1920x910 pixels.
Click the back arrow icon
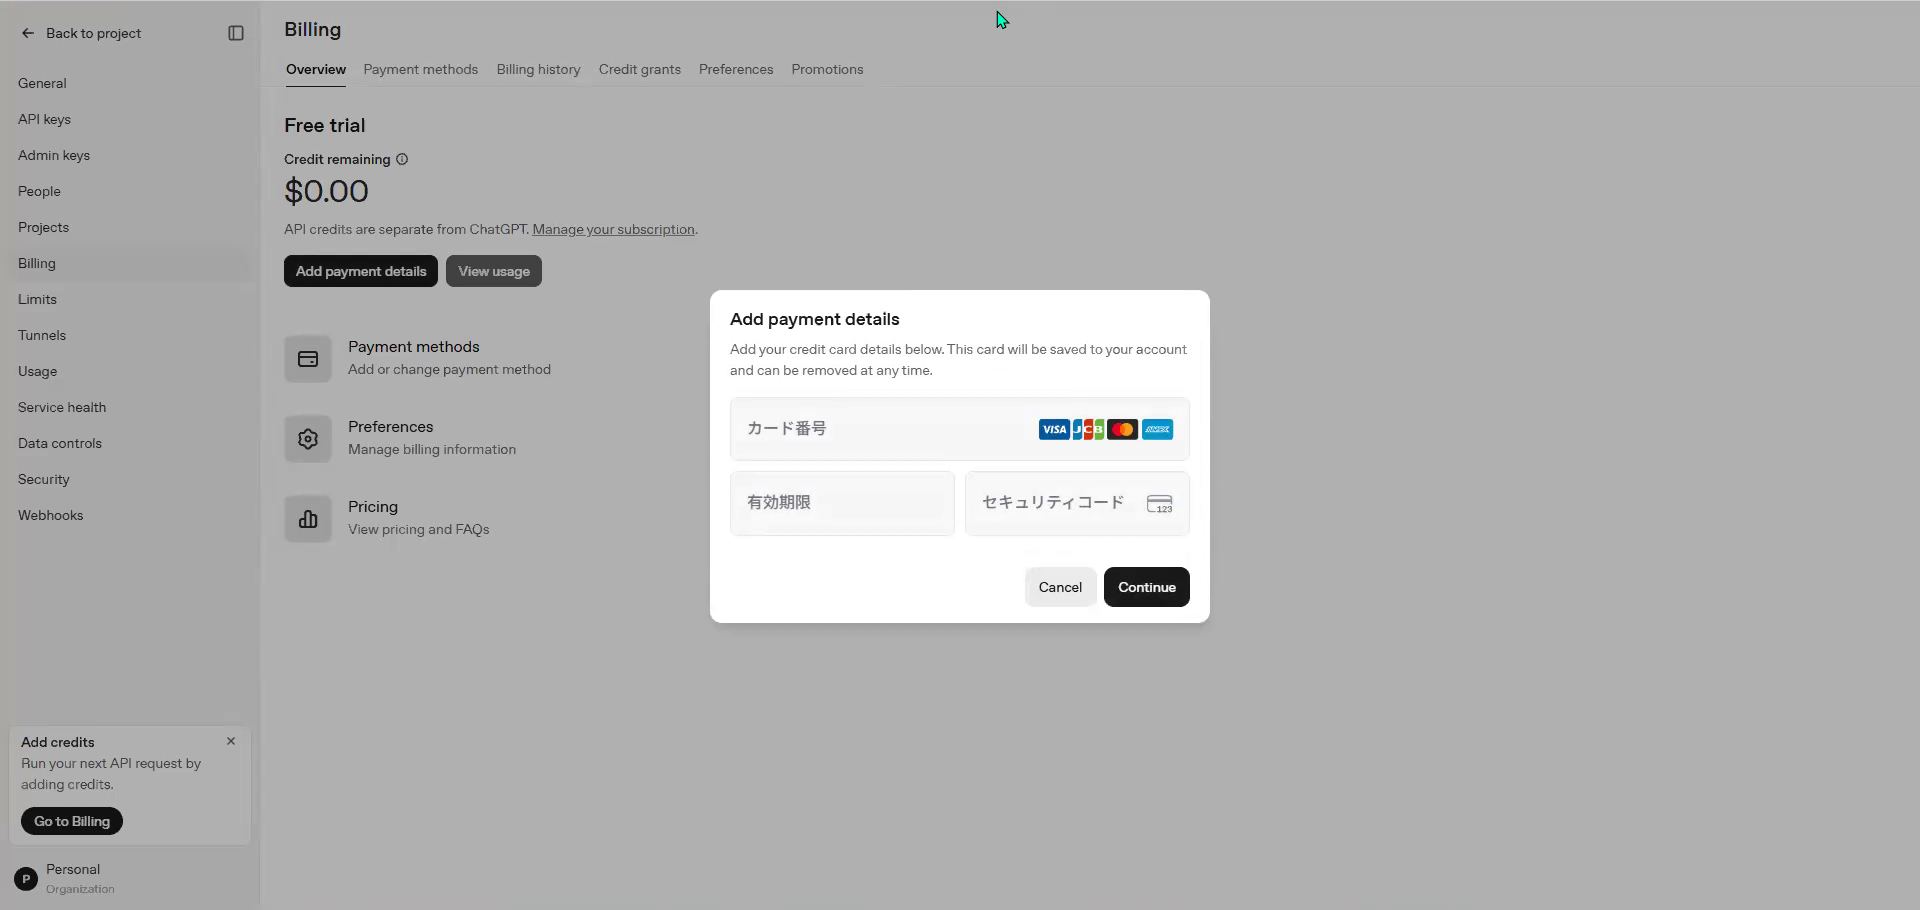click(x=28, y=33)
